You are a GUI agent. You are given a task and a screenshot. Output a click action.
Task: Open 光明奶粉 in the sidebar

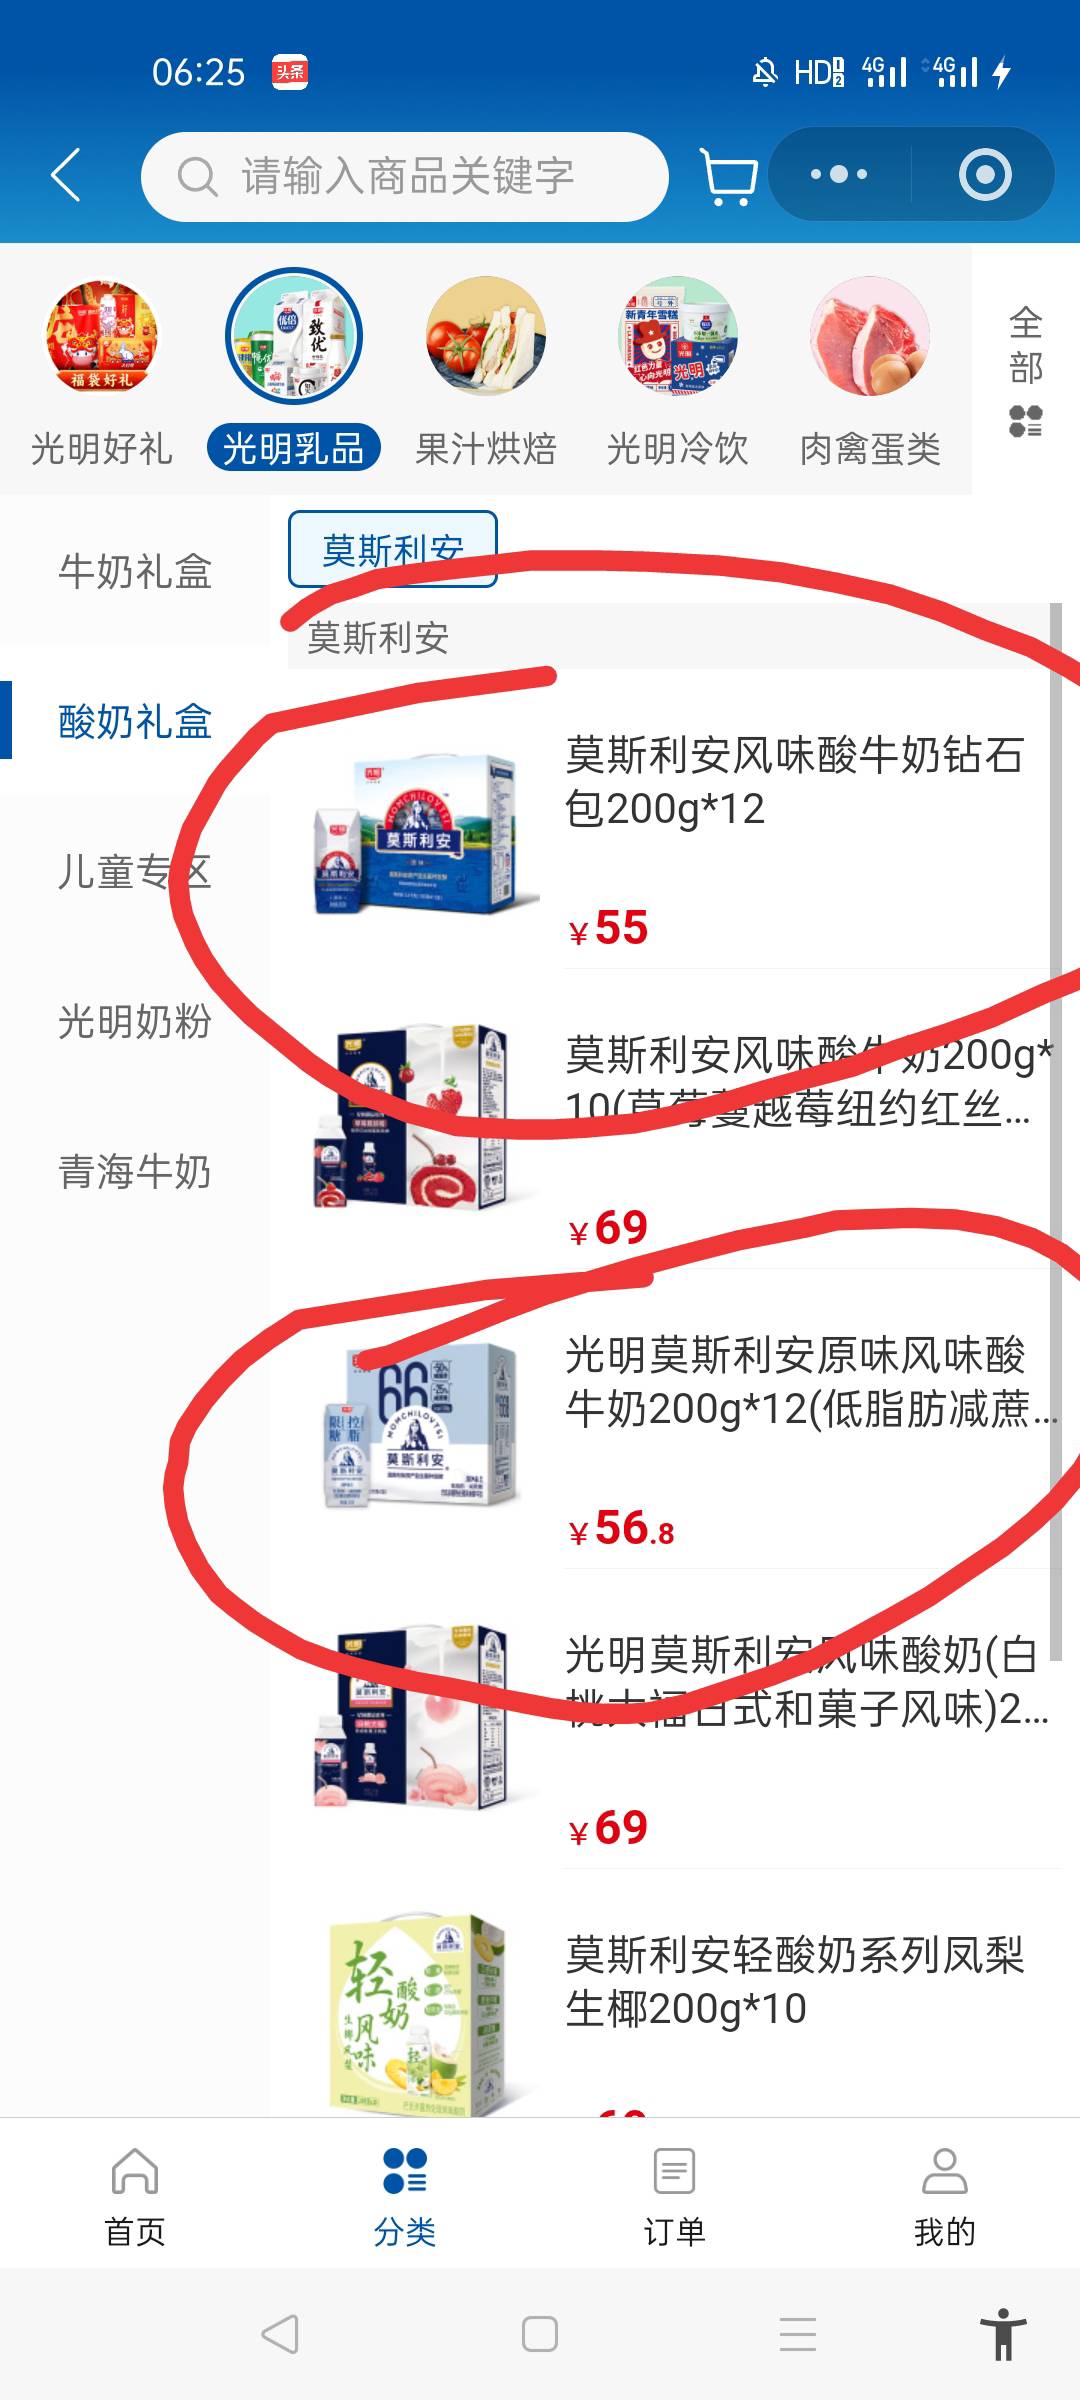click(135, 1022)
